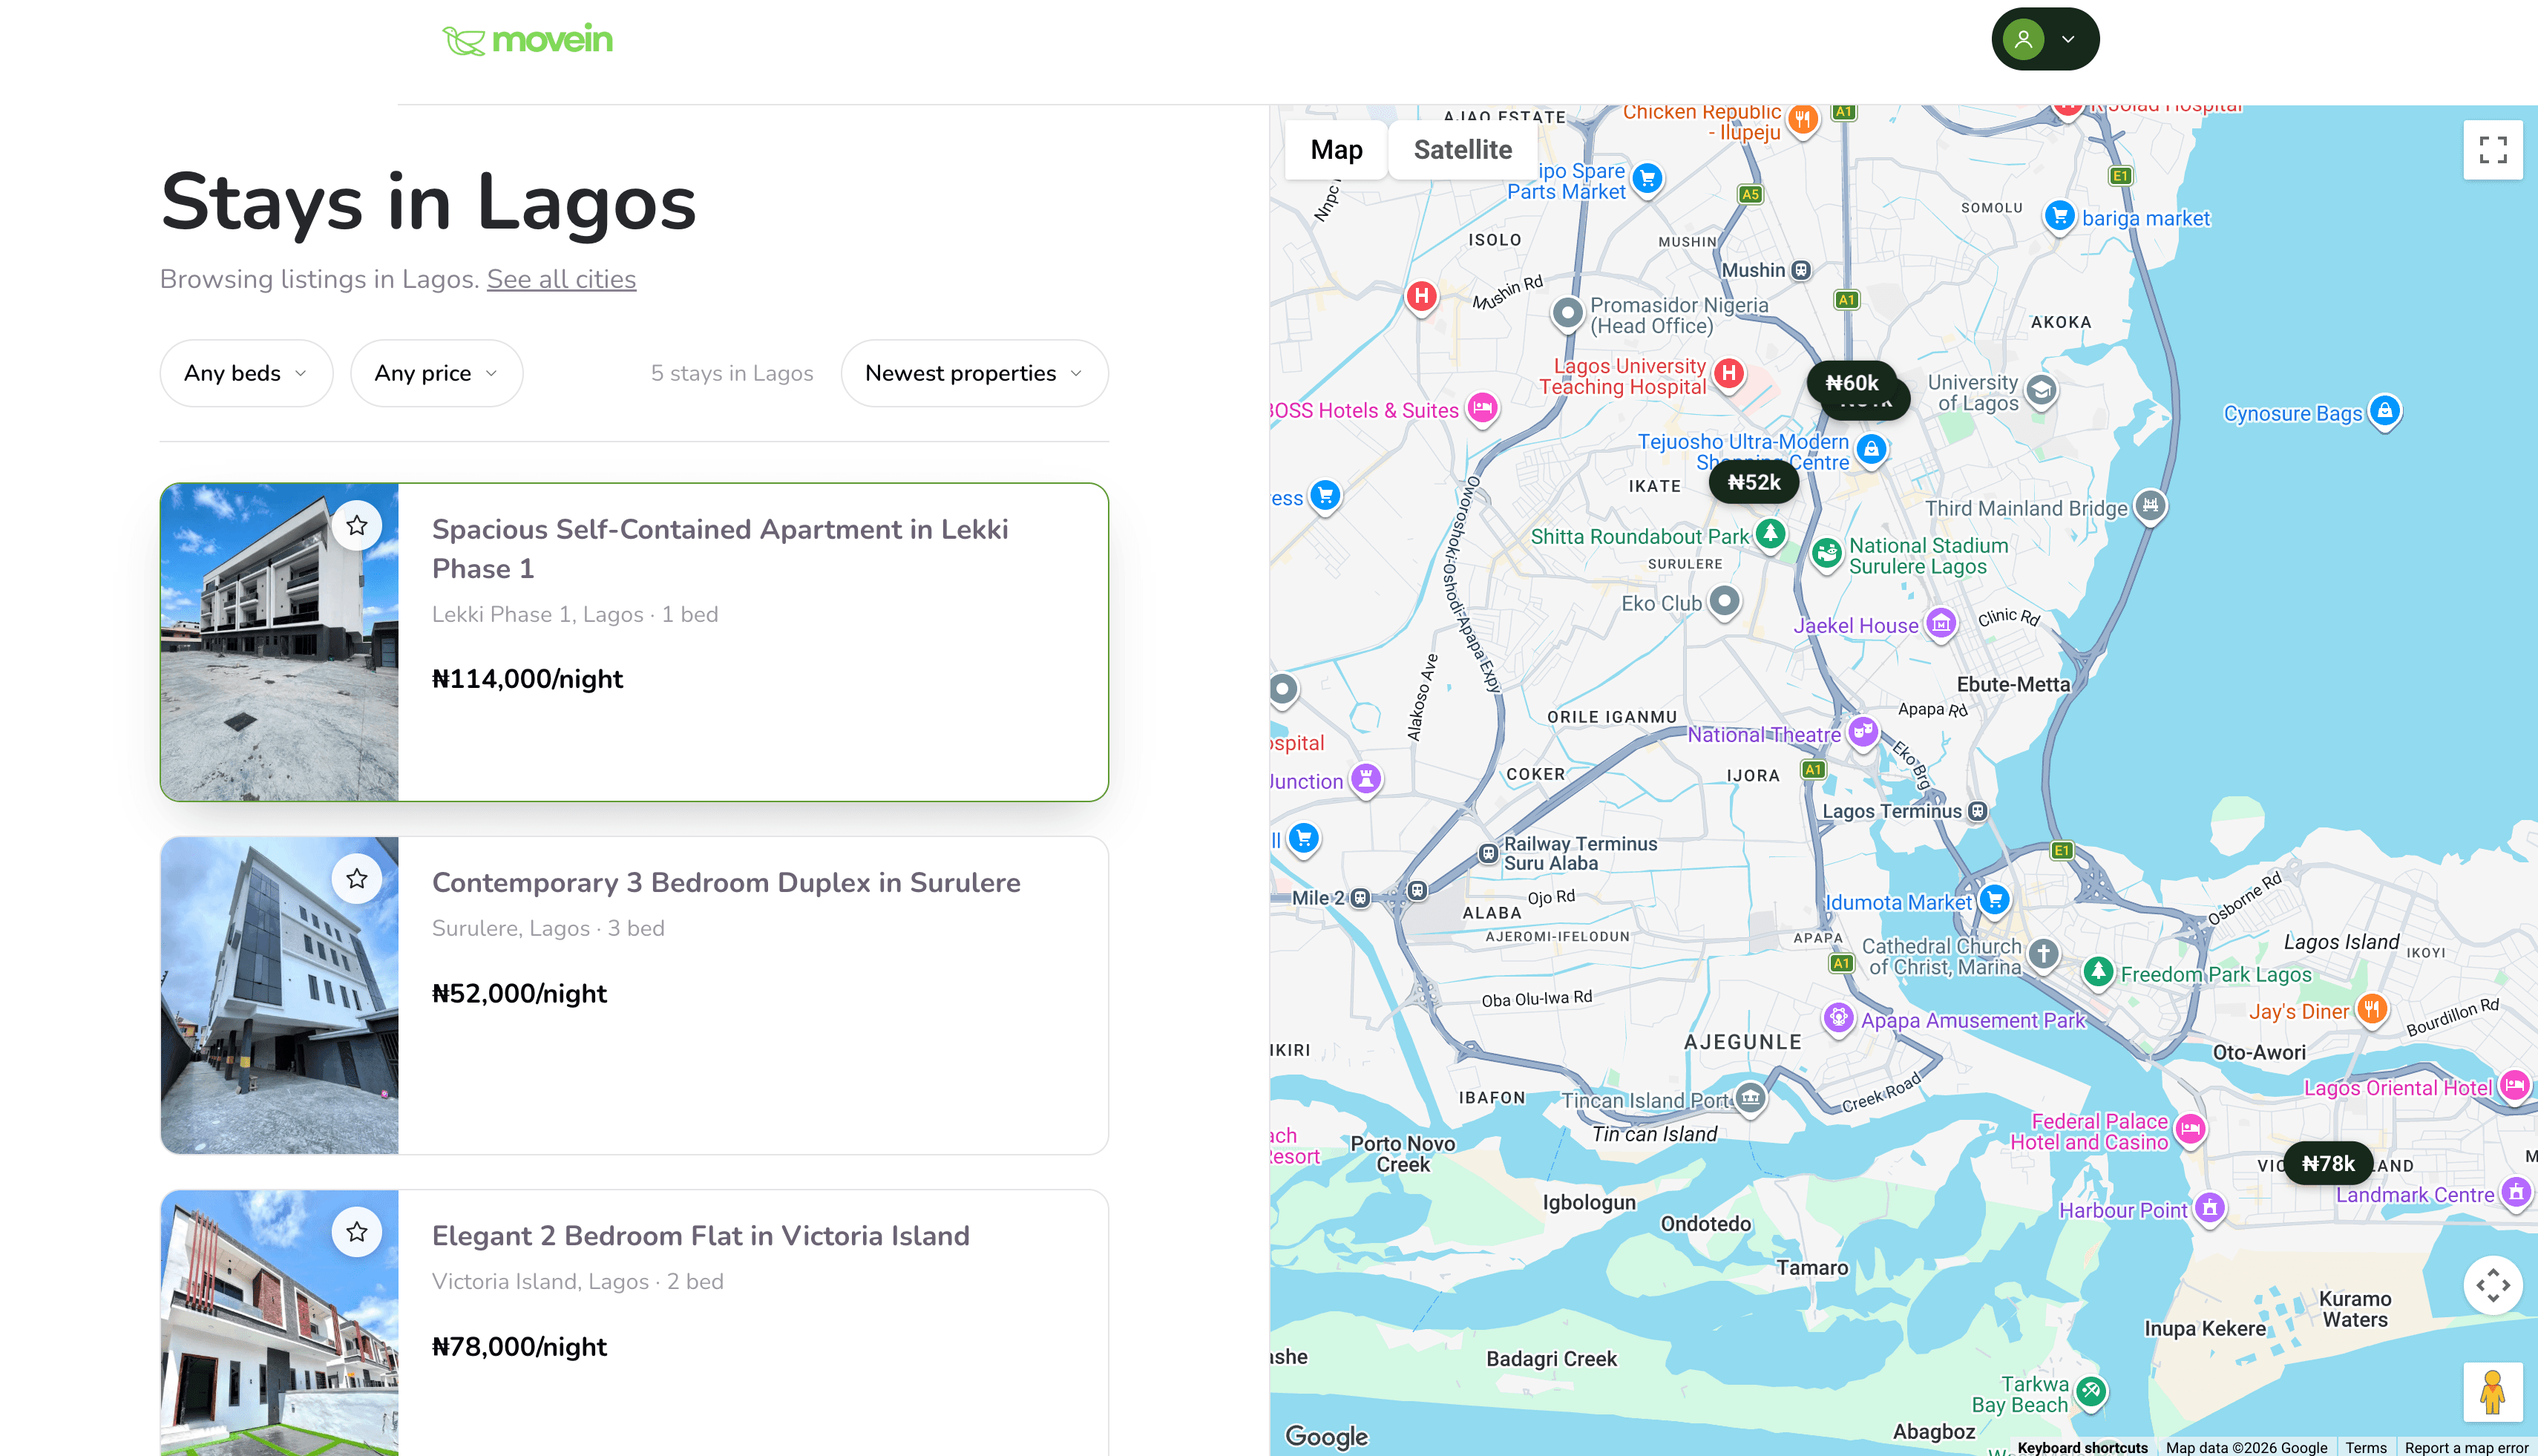Open map camera controls
Screen dimensions: 2538x1456
coord(2493,1285)
